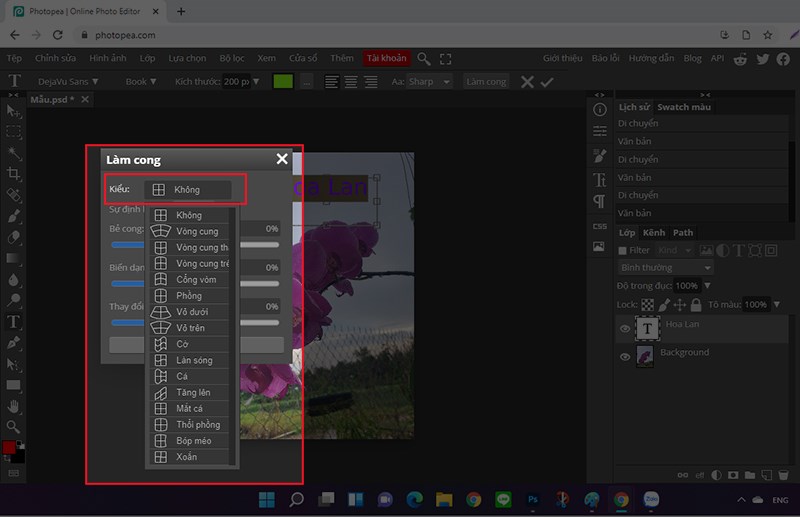
Task: Click the search magnifier in menu bar
Action: pos(424,59)
